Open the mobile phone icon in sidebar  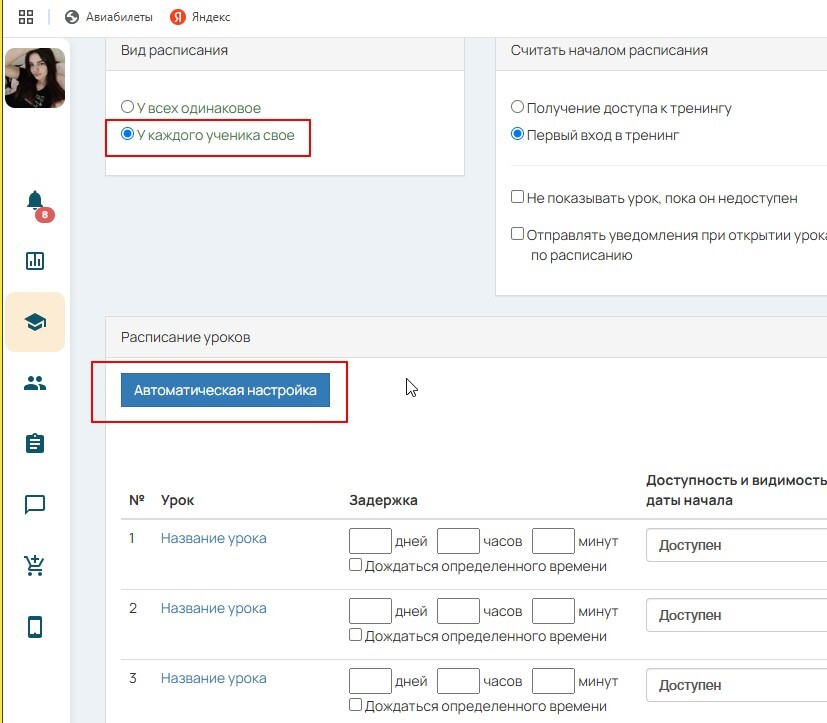click(x=35, y=627)
